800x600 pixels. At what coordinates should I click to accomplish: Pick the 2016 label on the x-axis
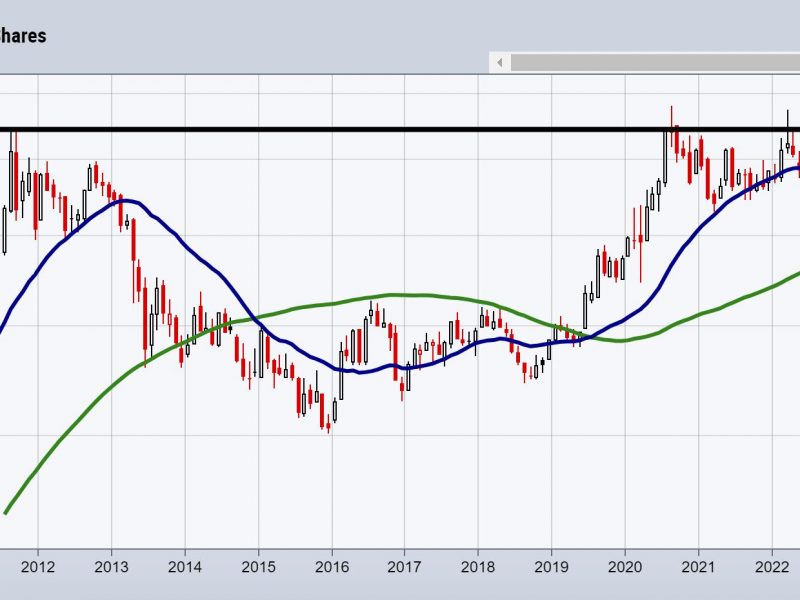coord(332,567)
